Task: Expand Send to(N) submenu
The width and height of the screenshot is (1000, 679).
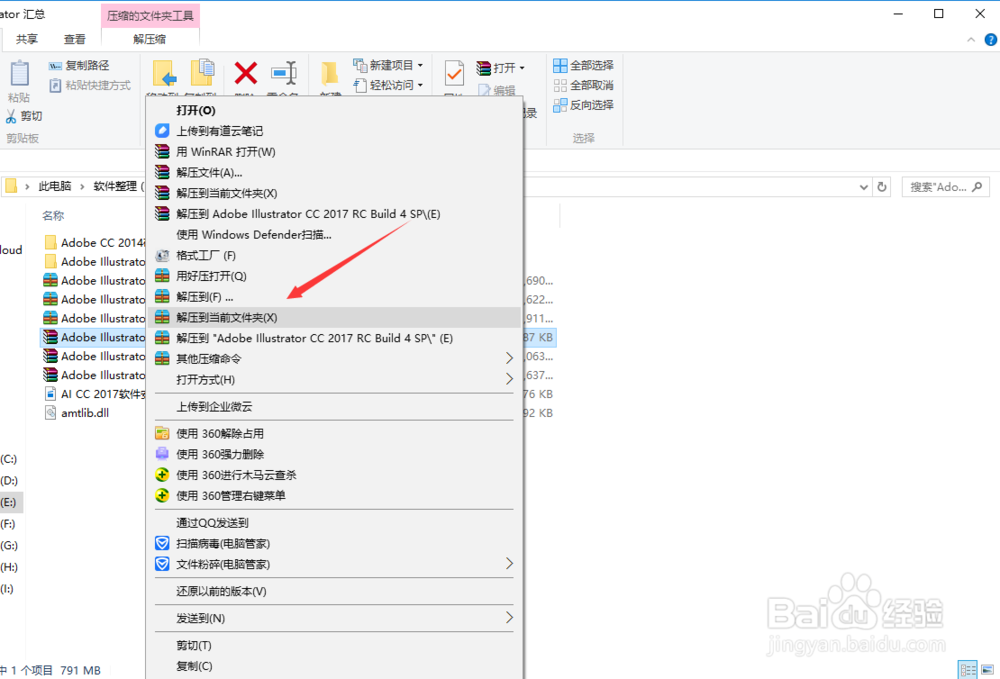Action: 334,618
